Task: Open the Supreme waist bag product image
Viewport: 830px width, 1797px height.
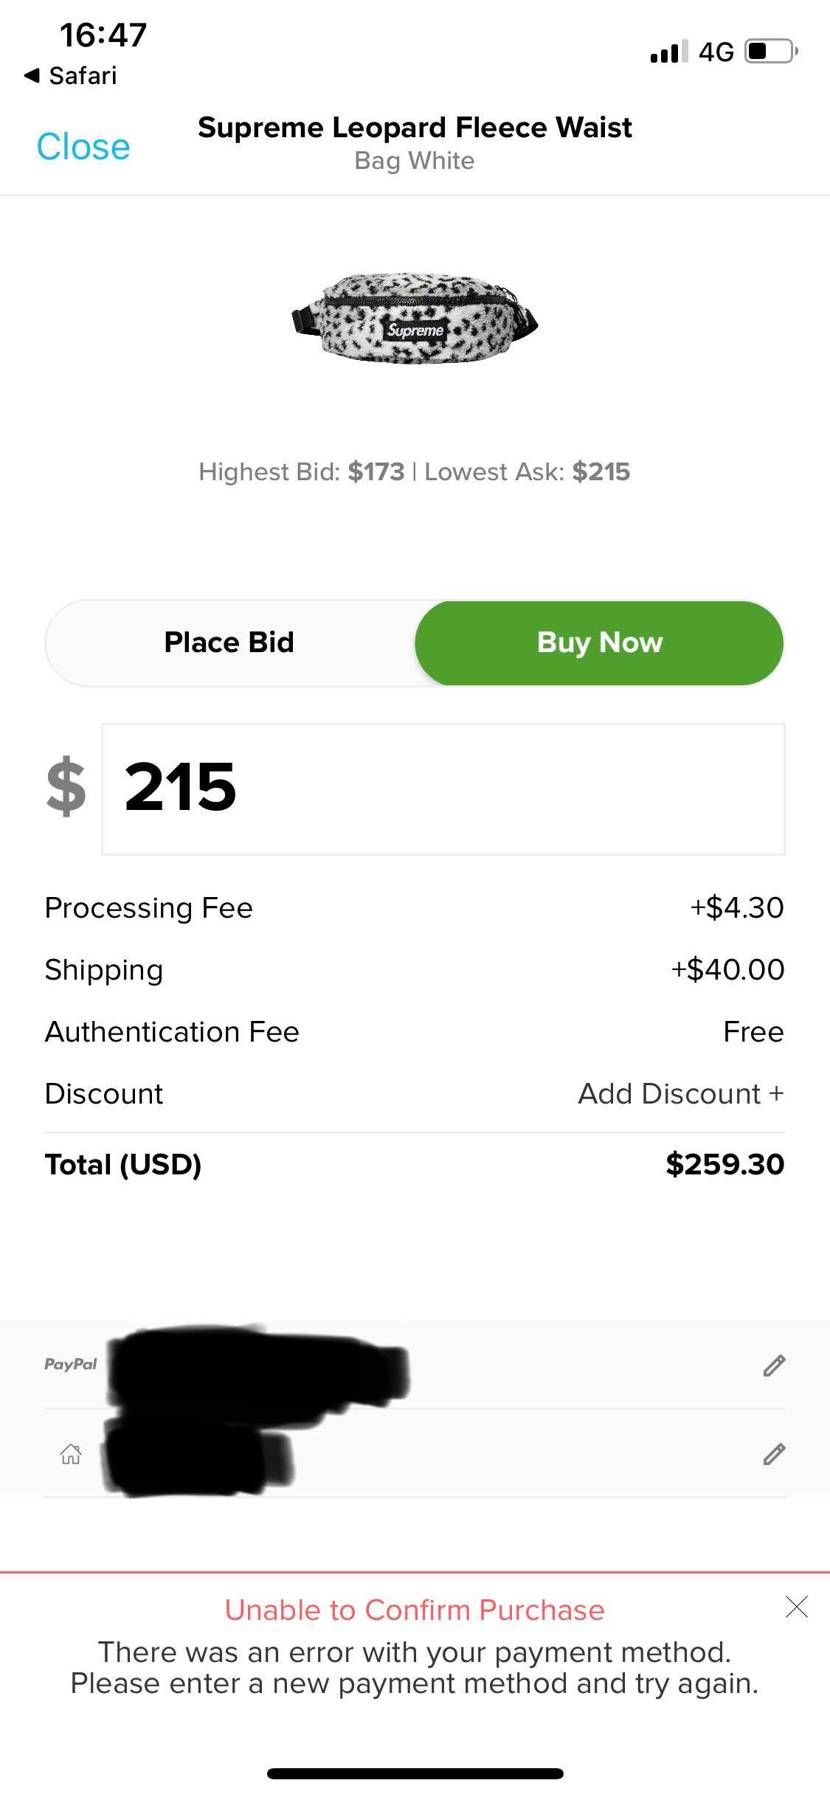Action: tap(414, 317)
